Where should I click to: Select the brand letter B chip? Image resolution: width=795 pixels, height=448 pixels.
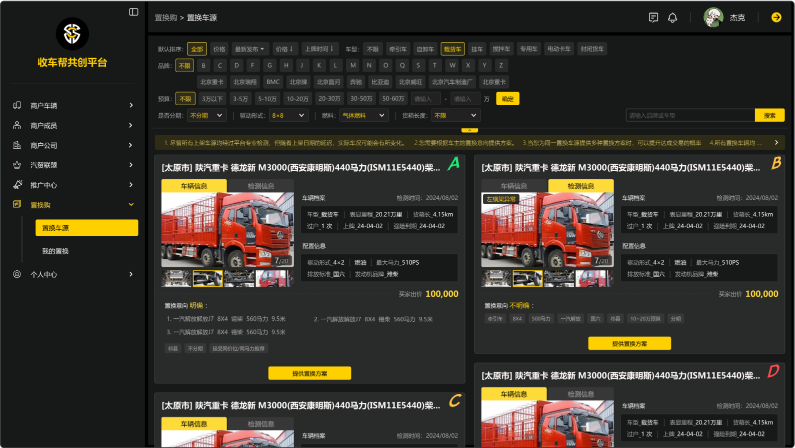(203, 65)
